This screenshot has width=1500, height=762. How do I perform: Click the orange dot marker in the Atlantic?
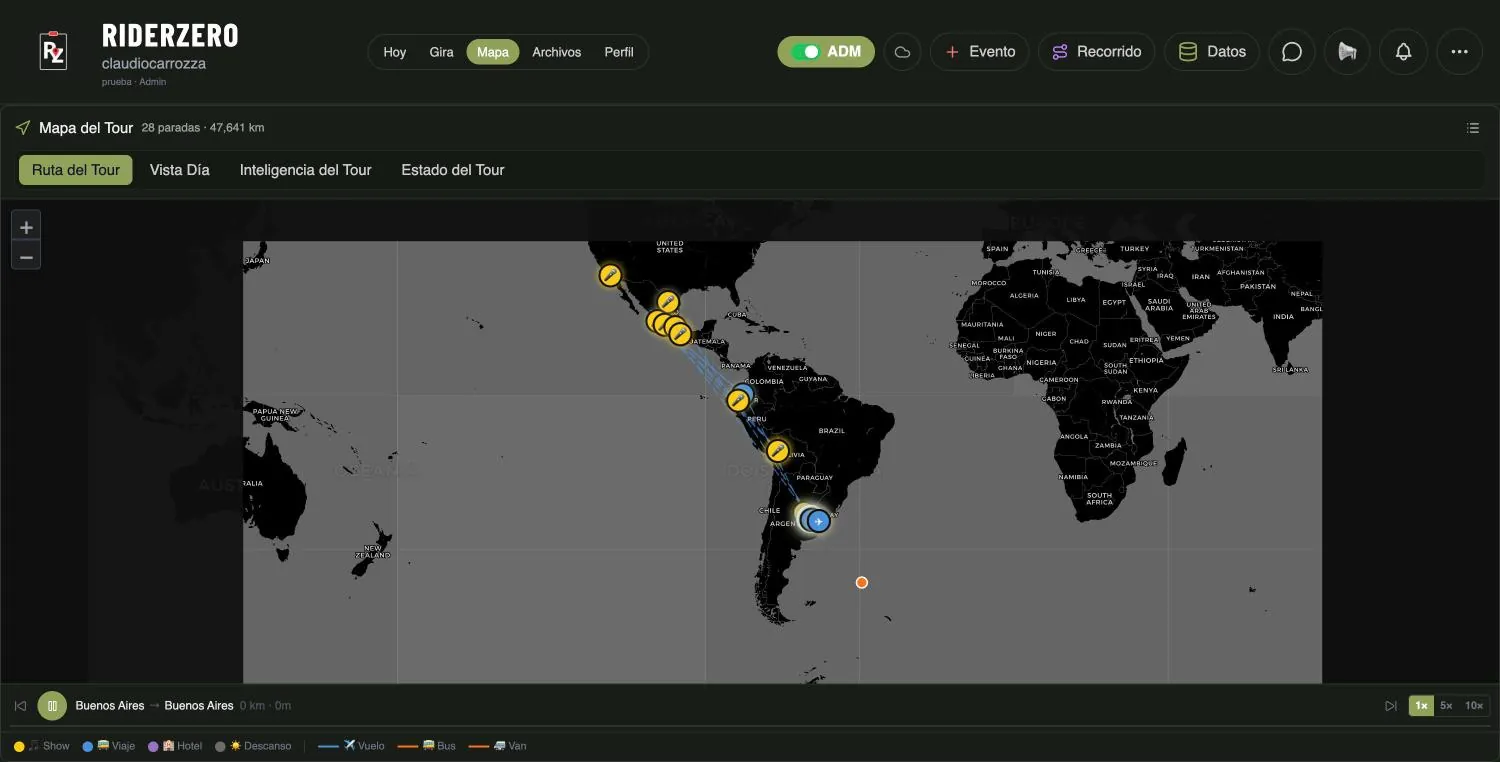(x=862, y=583)
